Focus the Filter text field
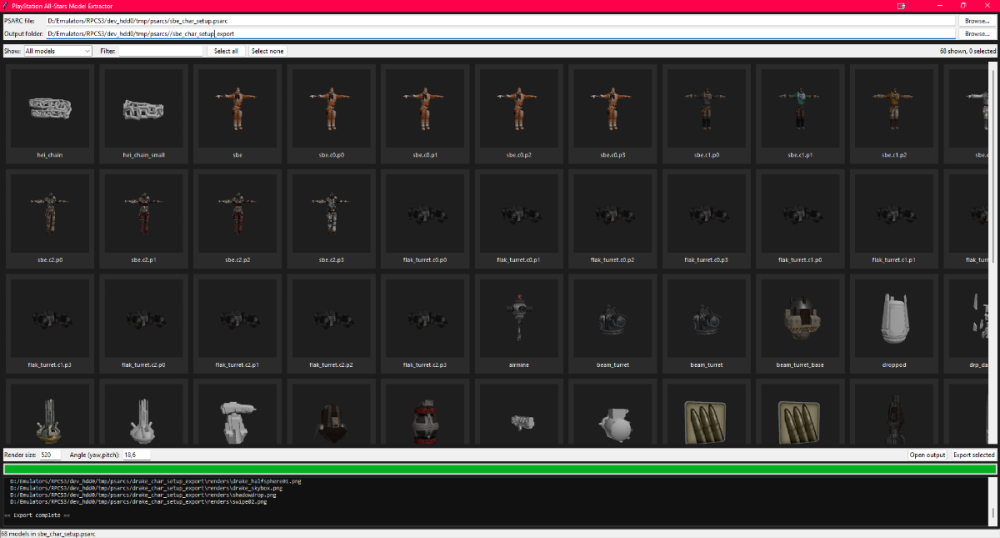Image resolution: width=1000 pixels, height=538 pixels. pos(160,51)
